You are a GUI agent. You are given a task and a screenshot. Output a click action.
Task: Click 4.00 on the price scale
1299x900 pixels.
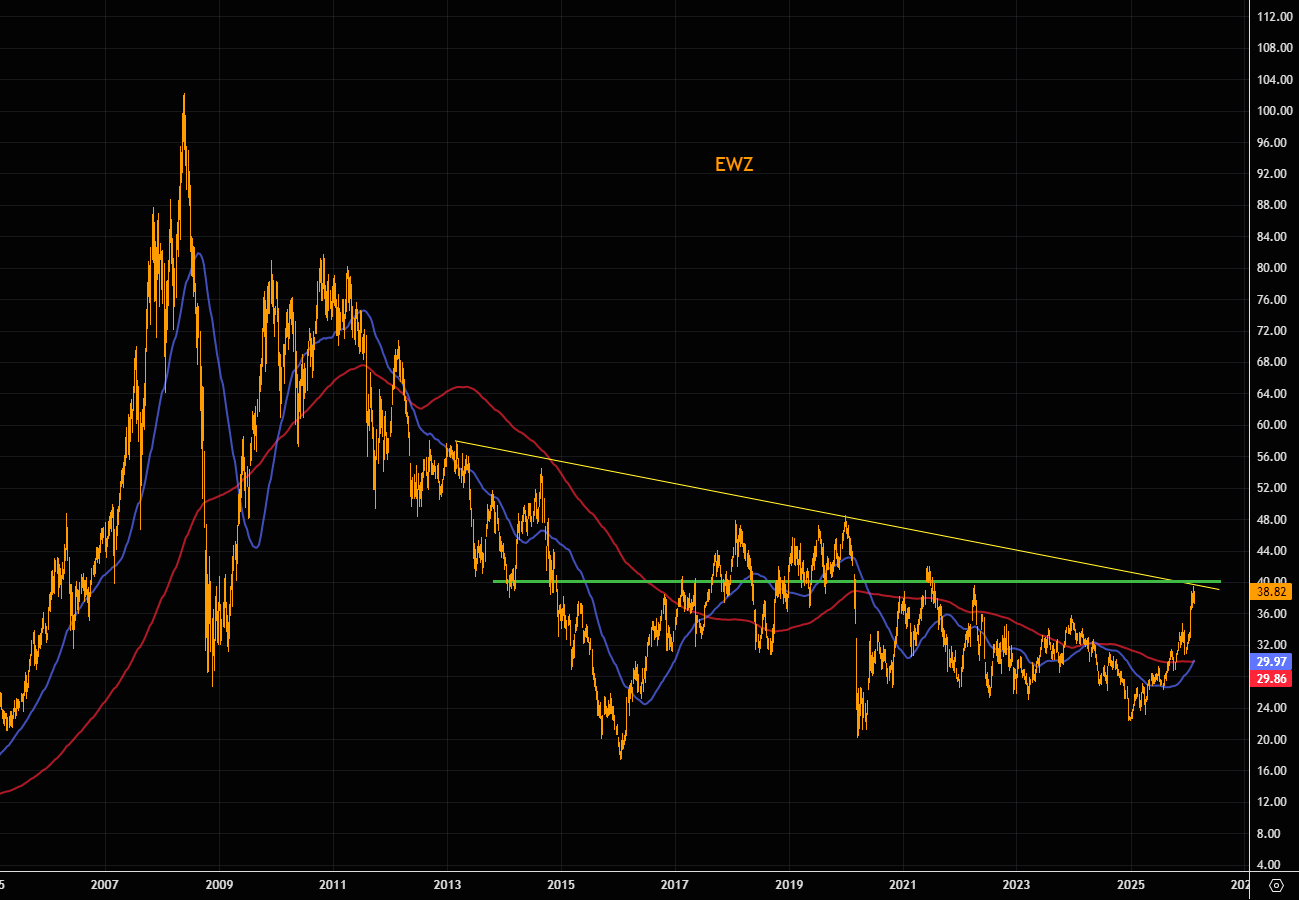1274,865
